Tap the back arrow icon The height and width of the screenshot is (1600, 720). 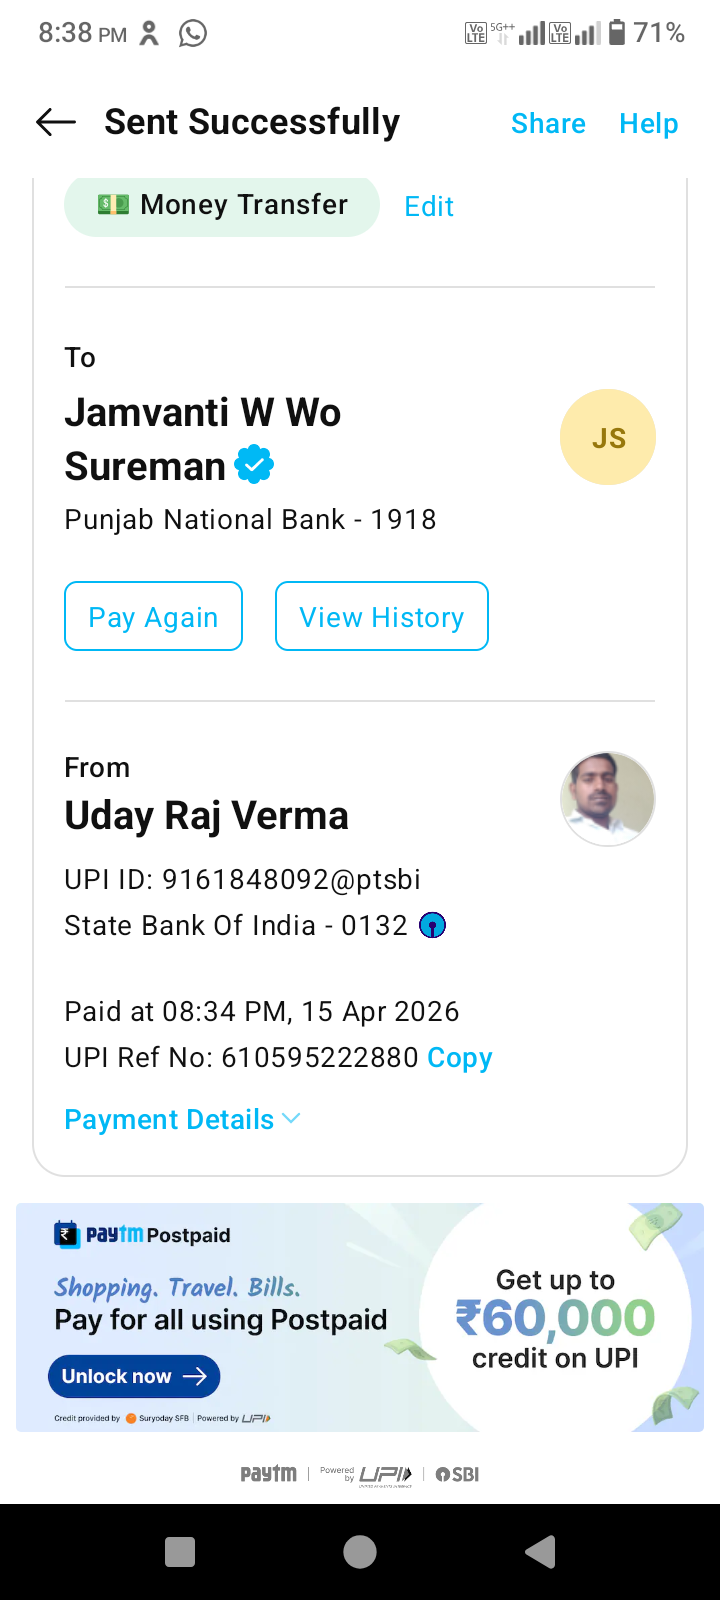point(56,123)
